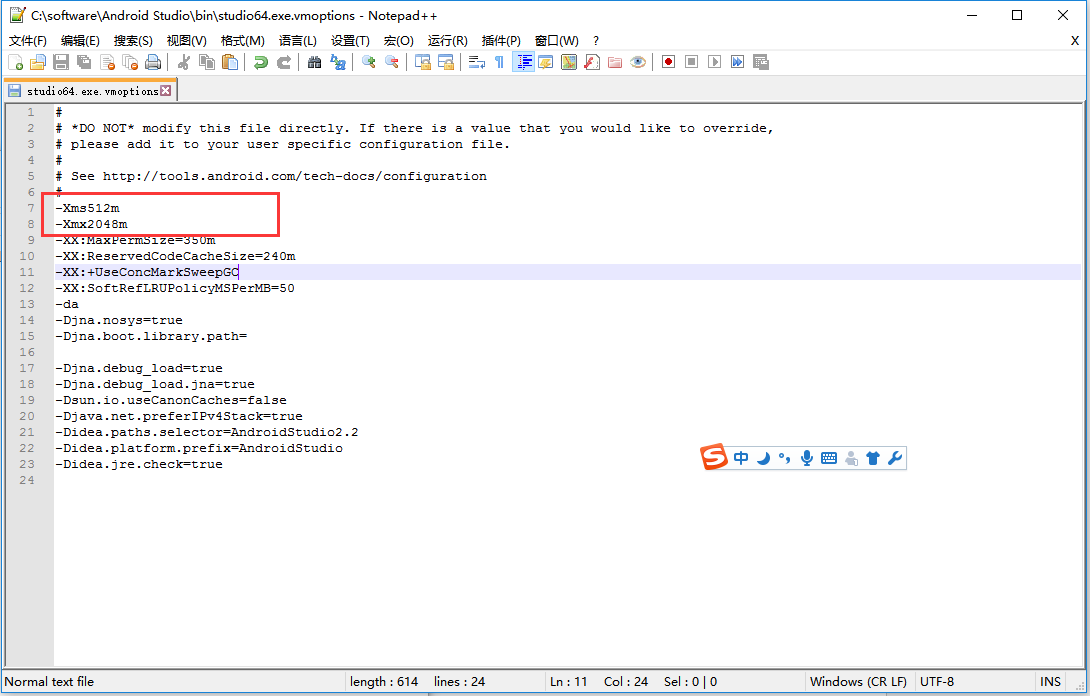Open the 搜索(S) menu

tap(133, 41)
